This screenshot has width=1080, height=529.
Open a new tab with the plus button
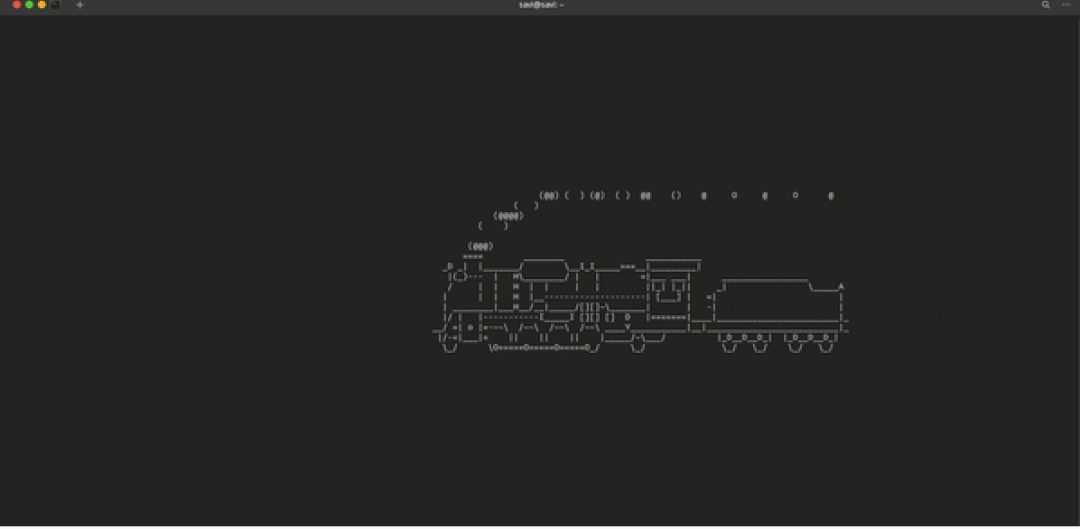(x=80, y=5)
